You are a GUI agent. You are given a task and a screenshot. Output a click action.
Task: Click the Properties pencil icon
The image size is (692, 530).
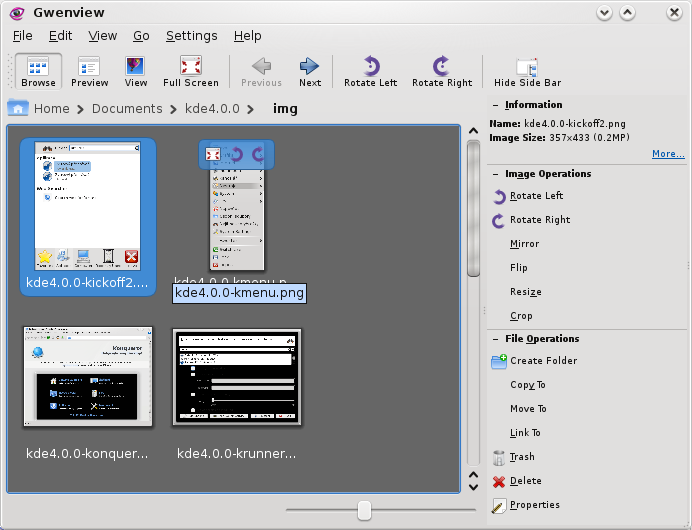click(x=499, y=506)
